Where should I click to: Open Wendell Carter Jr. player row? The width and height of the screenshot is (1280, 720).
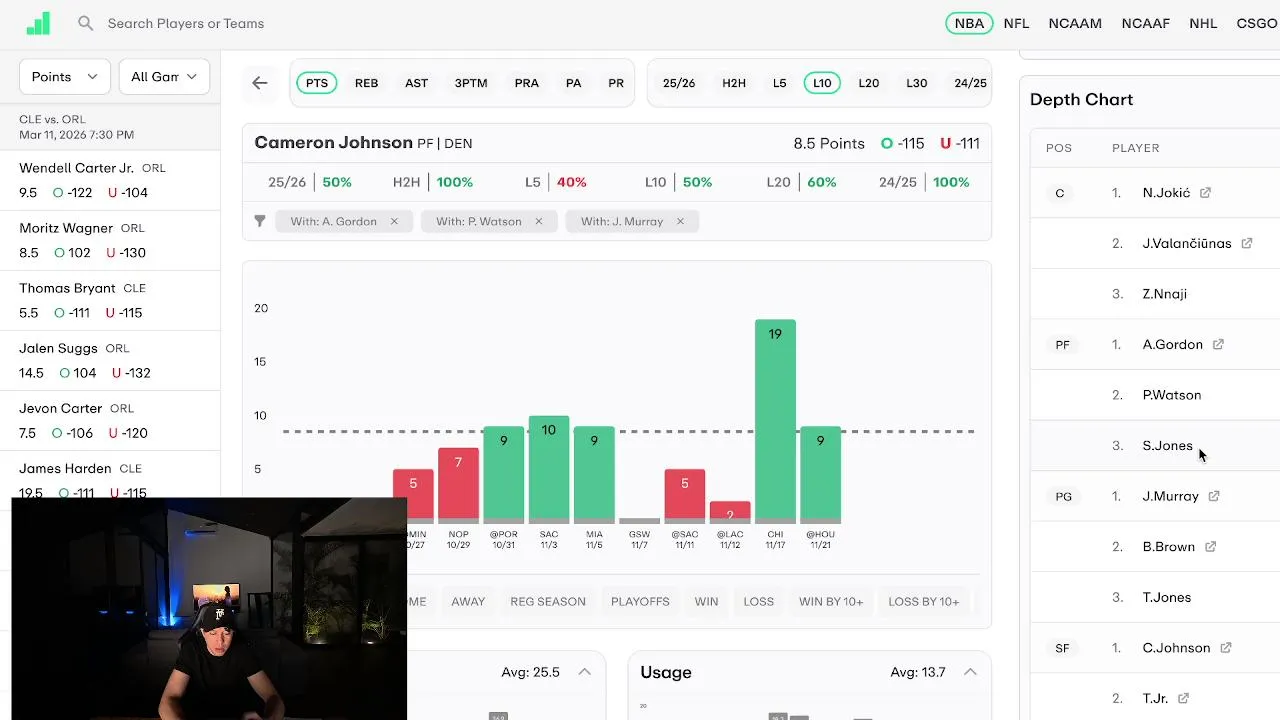(x=110, y=181)
